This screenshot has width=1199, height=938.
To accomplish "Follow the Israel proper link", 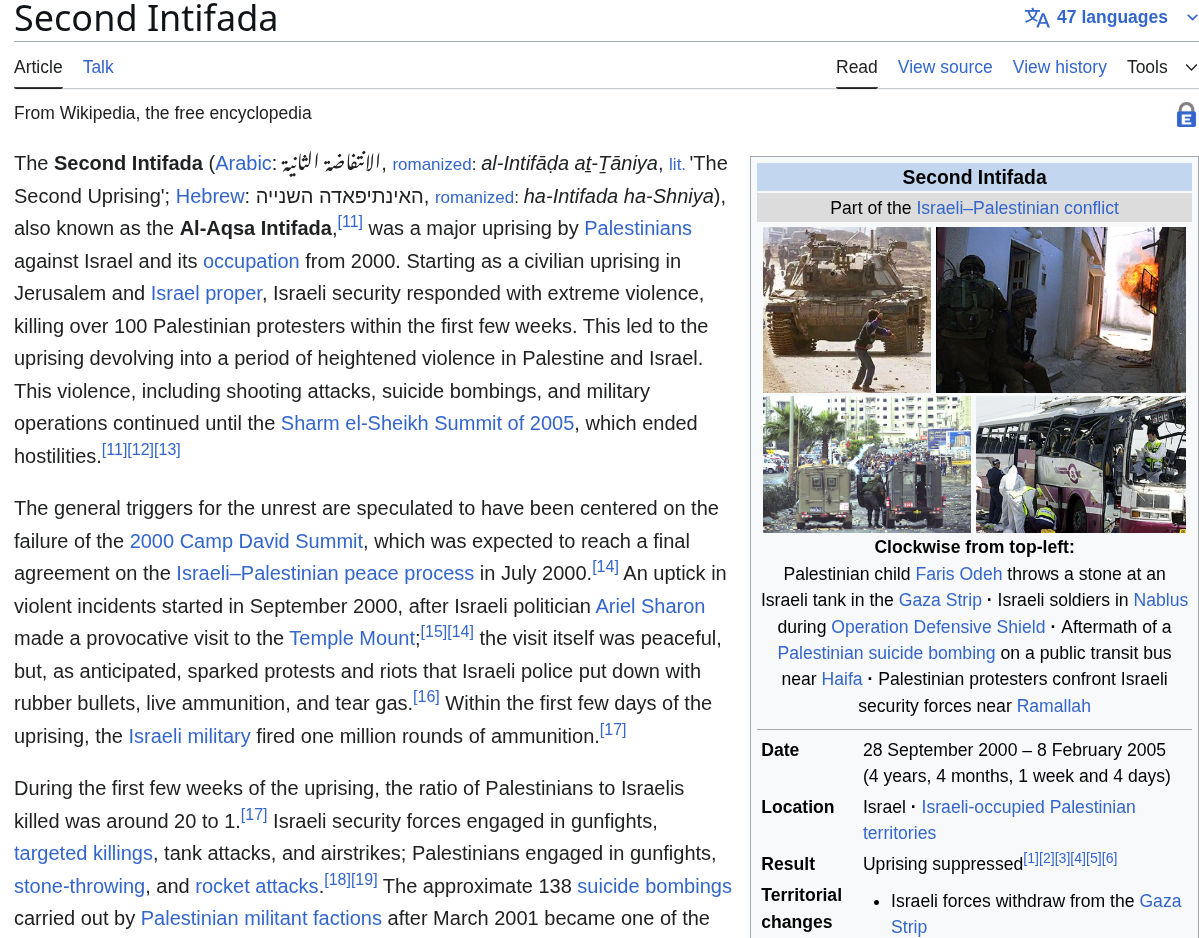I will coord(206,294).
